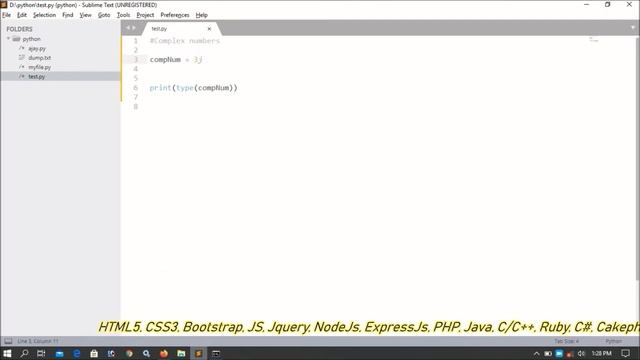Open the Find menu

click(x=67, y=15)
